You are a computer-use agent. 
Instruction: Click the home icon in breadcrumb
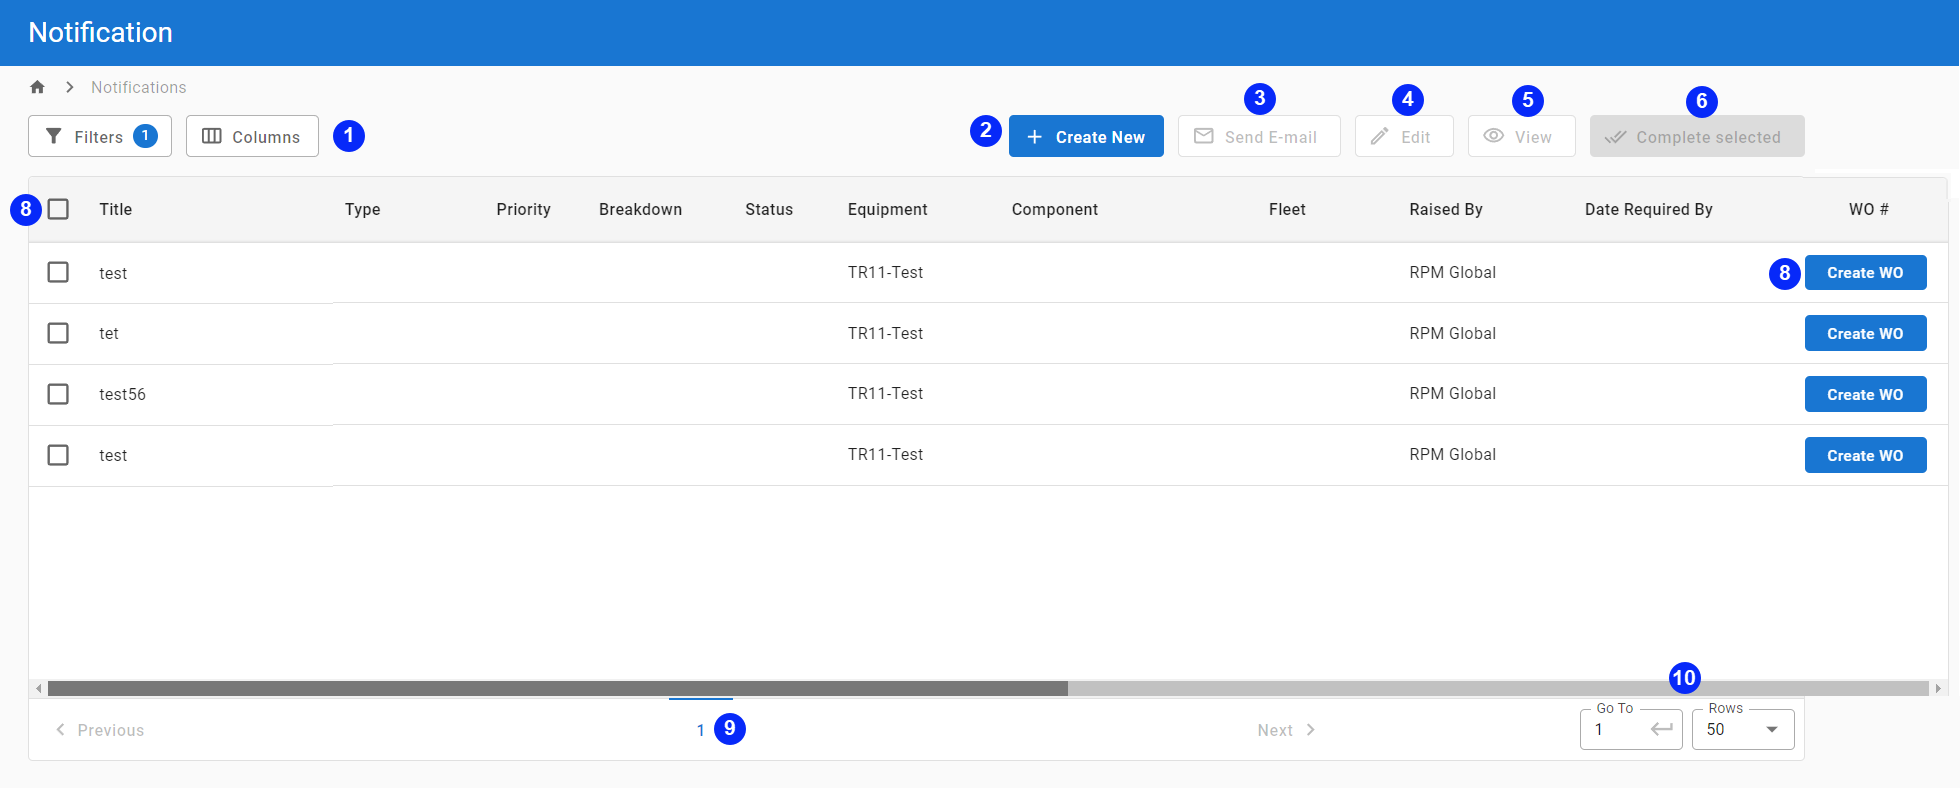click(x=38, y=87)
